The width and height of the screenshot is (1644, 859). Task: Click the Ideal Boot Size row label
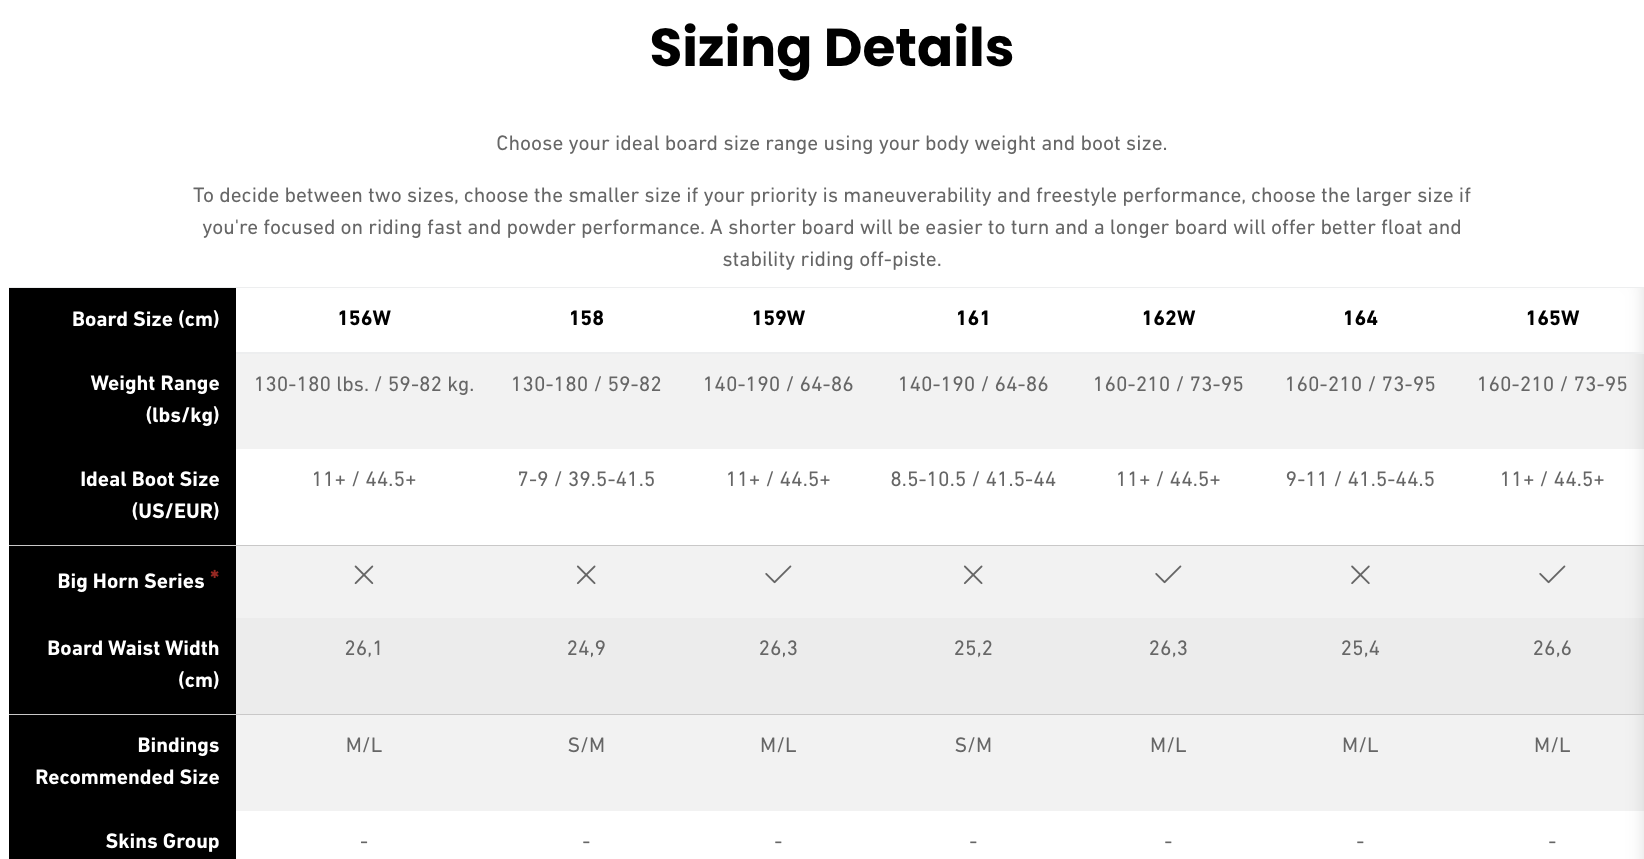pos(149,495)
